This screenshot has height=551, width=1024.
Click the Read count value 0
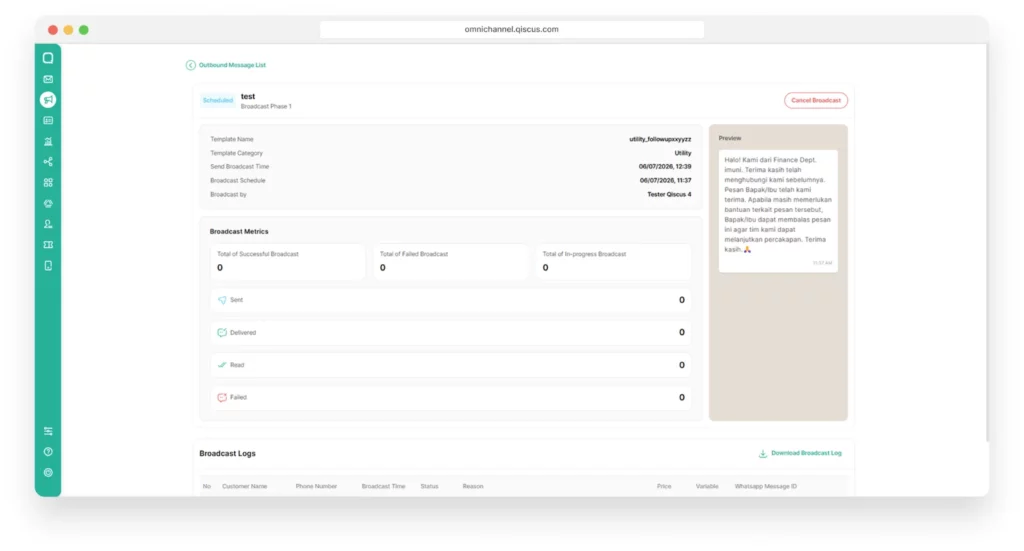tap(682, 365)
